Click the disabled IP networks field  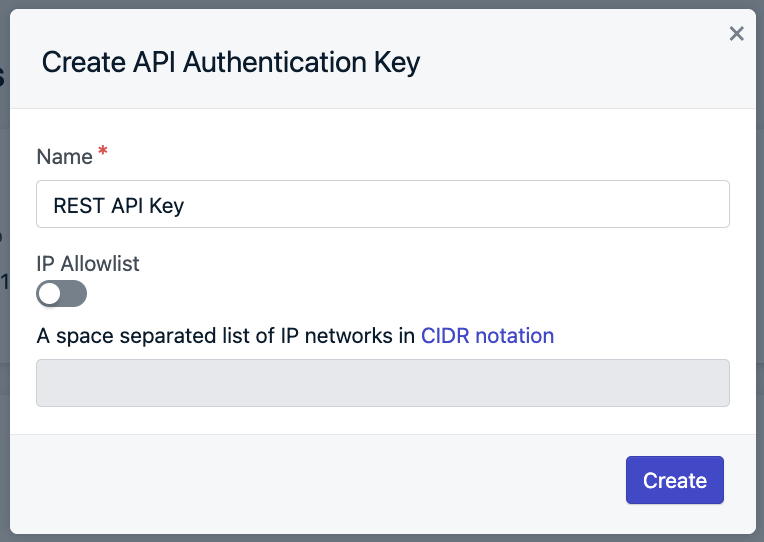[382, 383]
